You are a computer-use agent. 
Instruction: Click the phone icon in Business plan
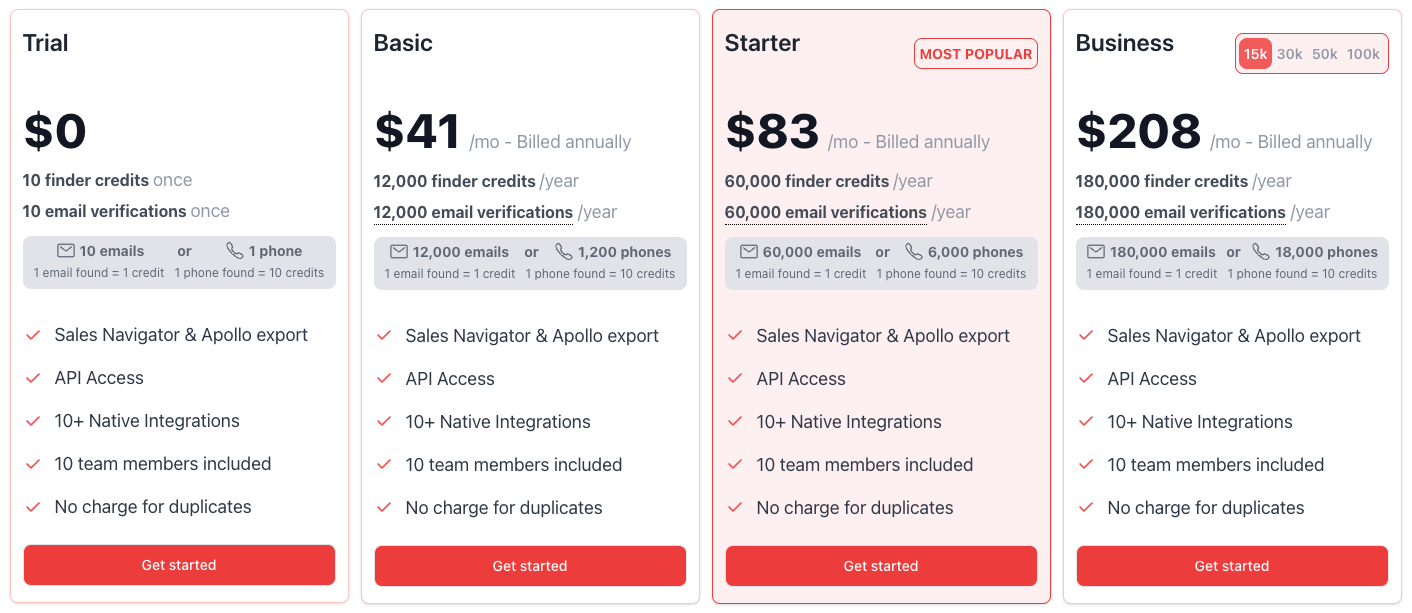(1261, 252)
